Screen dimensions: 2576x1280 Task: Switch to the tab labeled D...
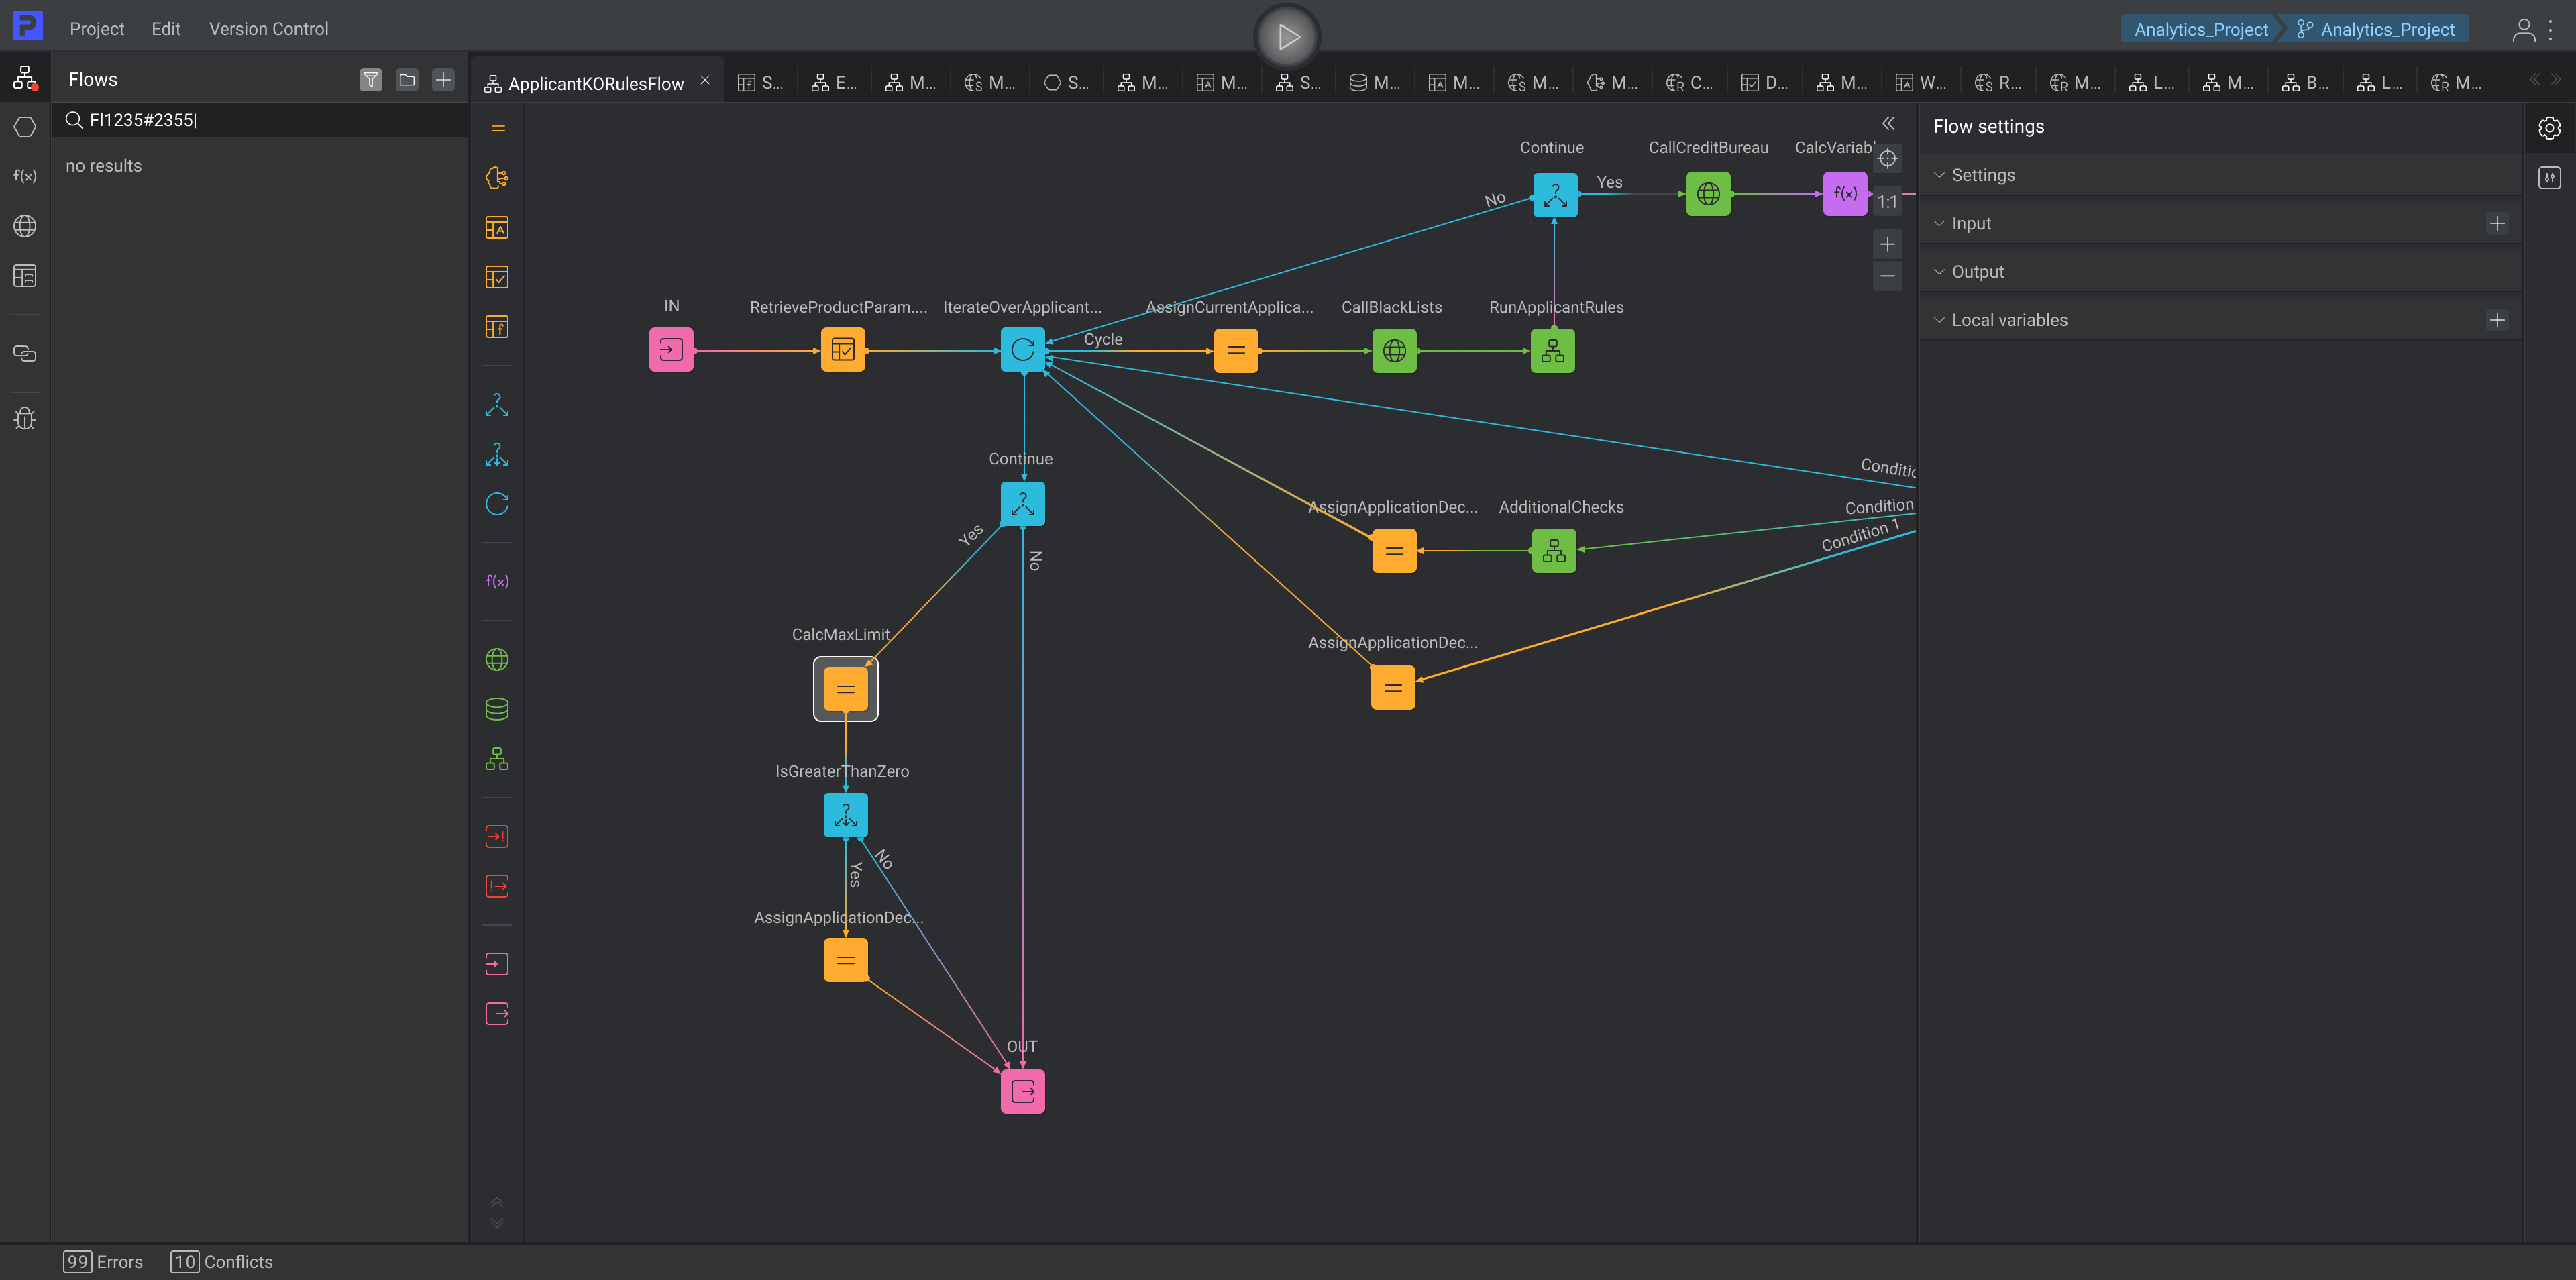click(x=1765, y=83)
